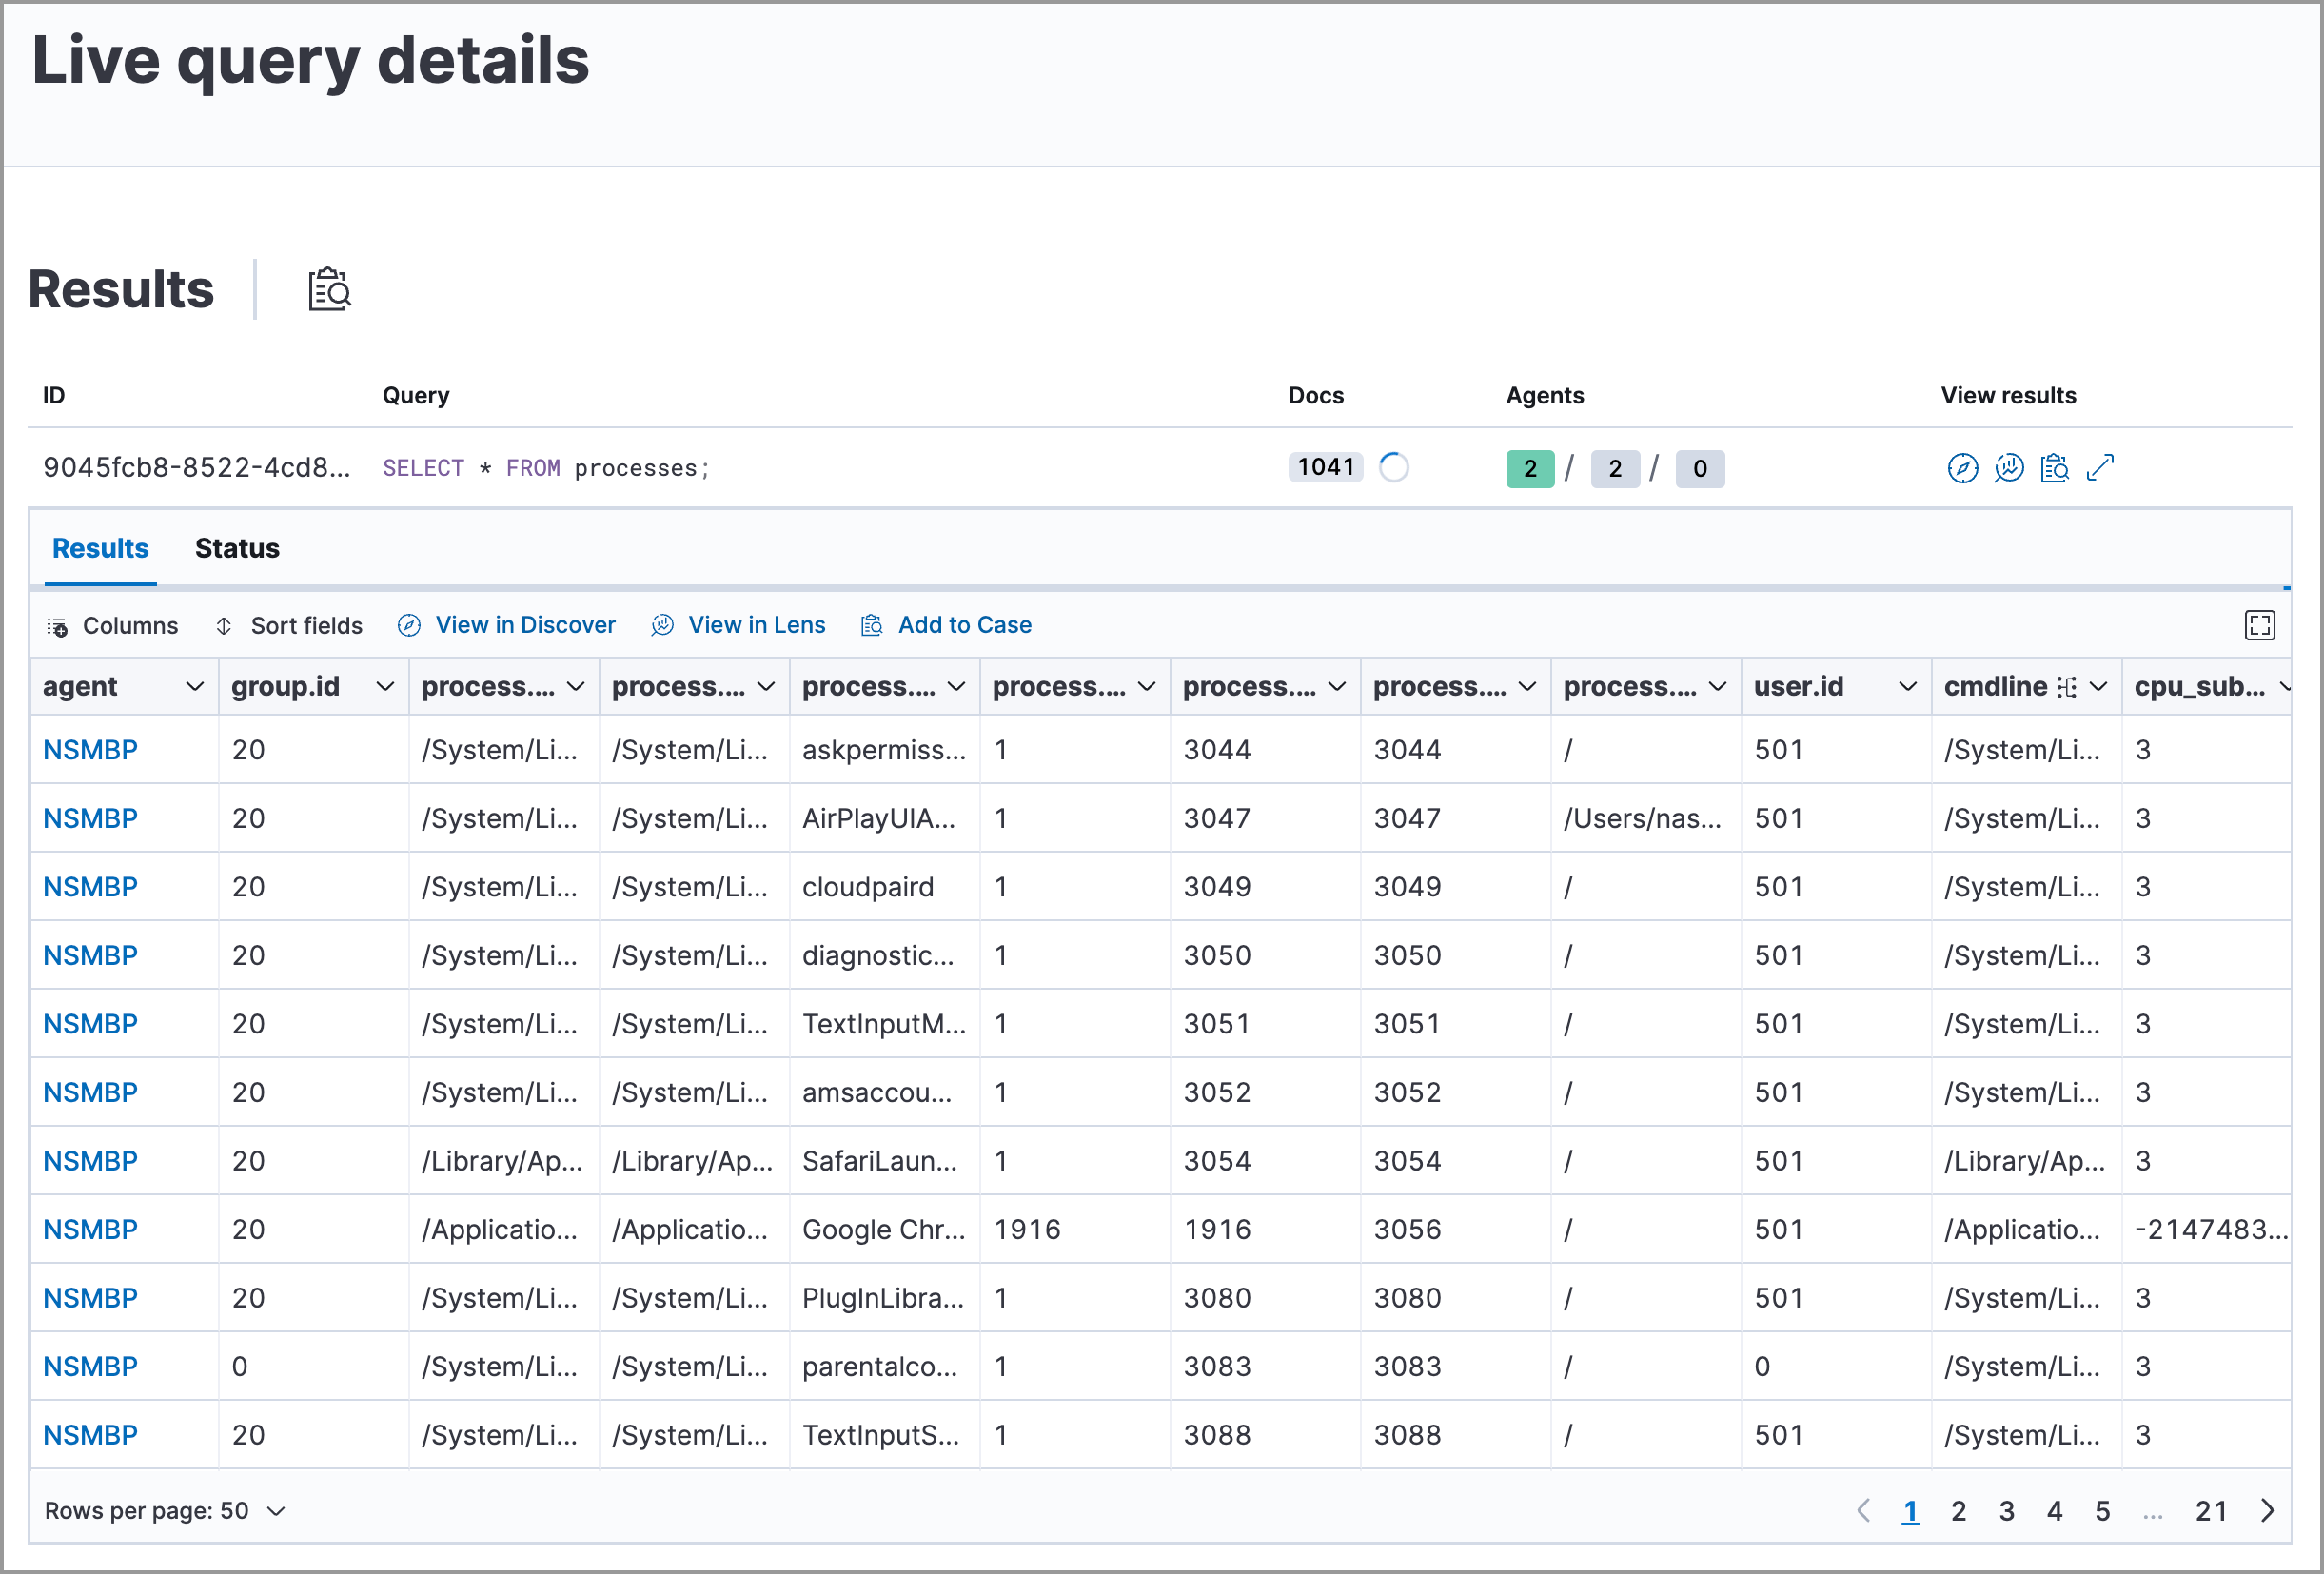Open user.id column header dropdown
Viewport: 2324px width, 1574px height.
tap(1907, 687)
